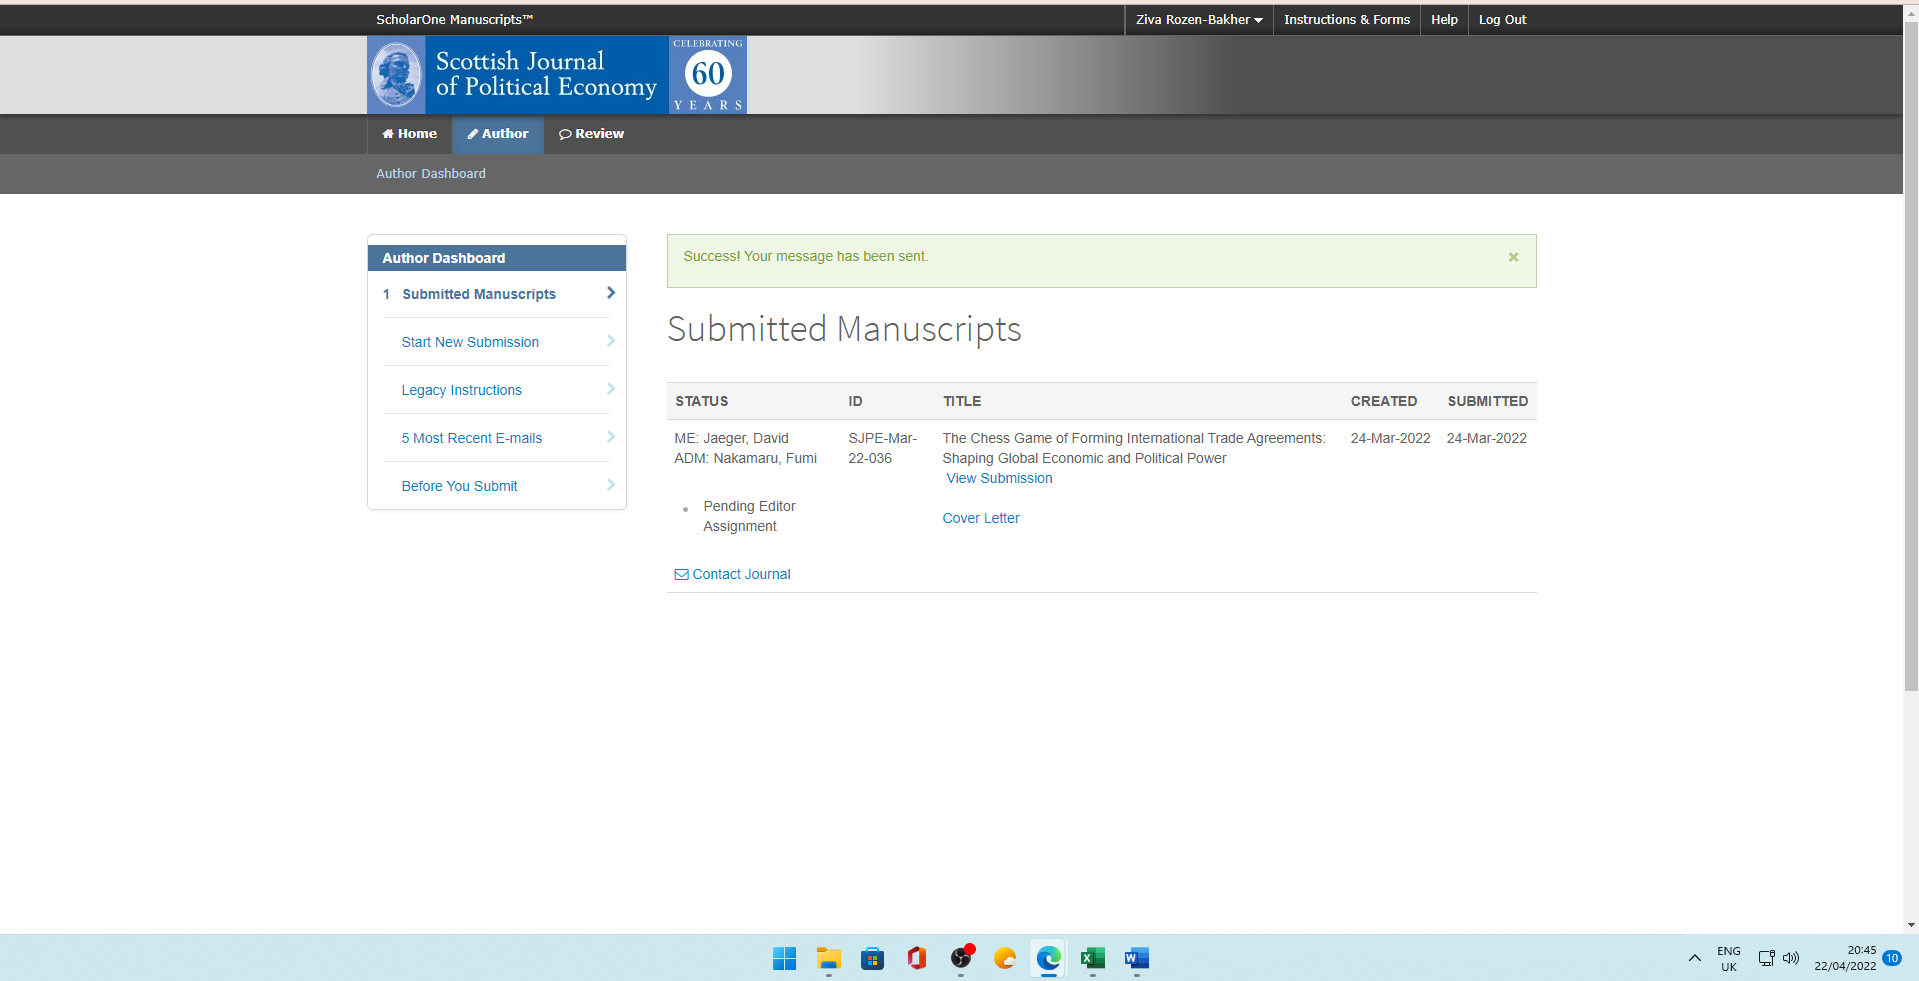Open Office app from taskbar
Image resolution: width=1919 pixels, height=981 pixels.
click(916, 958)
